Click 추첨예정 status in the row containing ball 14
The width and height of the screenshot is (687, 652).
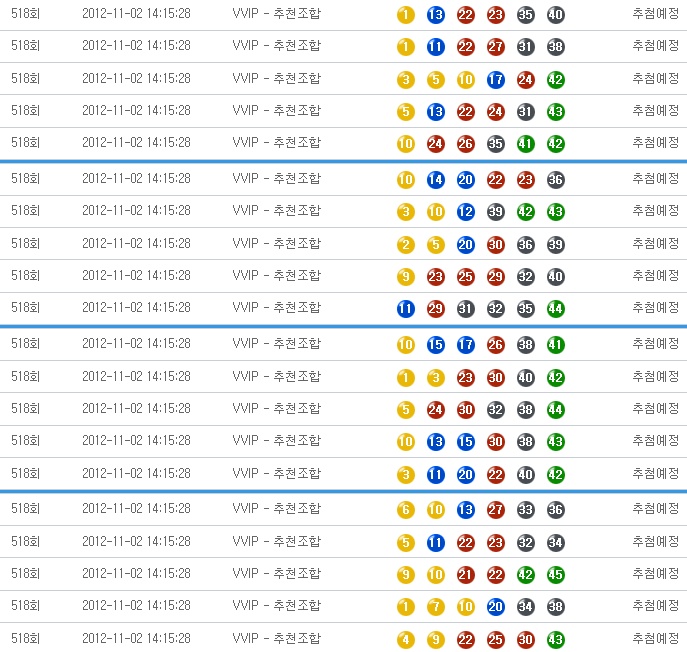click(656, 179)
